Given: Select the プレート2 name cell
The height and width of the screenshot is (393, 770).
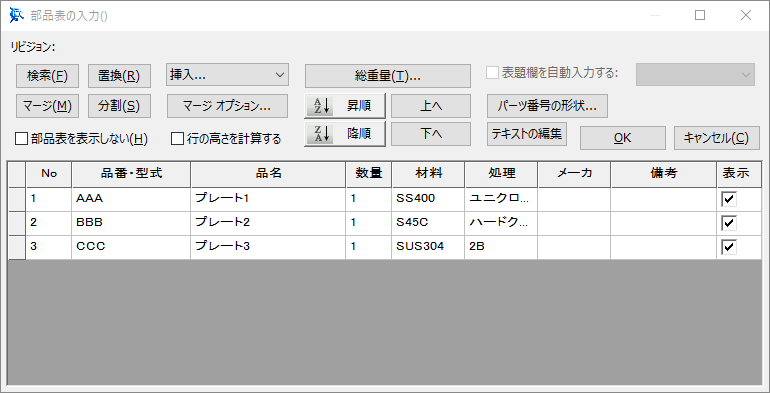Looking at the screenshot, I should click(x=268, y=223).
